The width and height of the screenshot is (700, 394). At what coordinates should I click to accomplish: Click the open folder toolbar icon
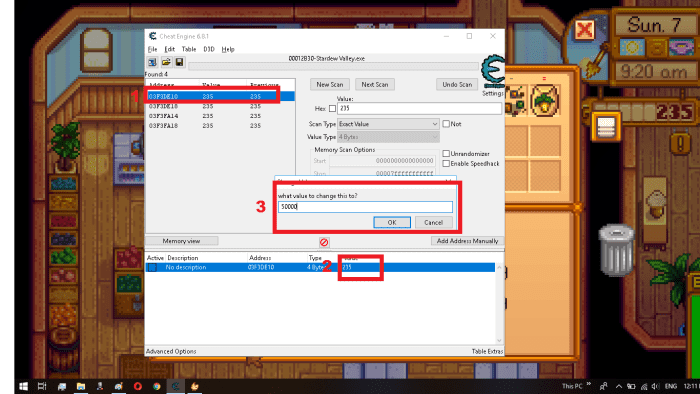(166, 62)
